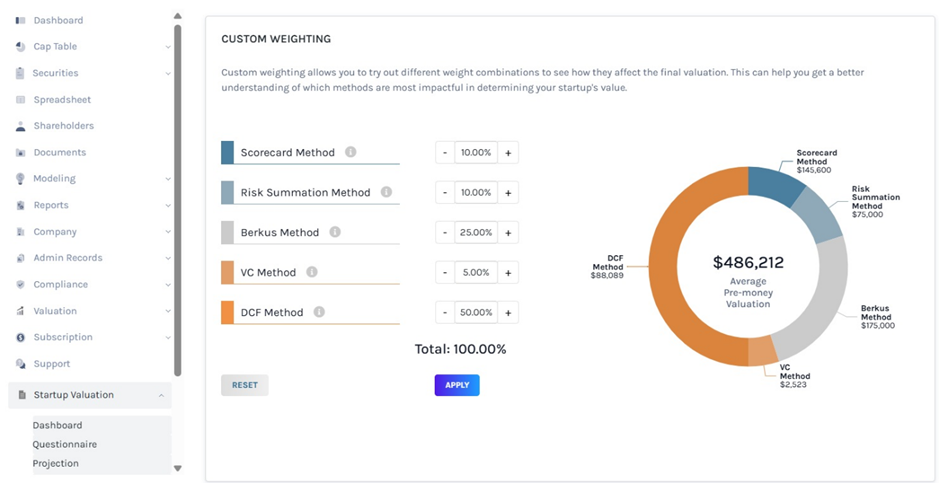Open info icon beside Scorecard Method
The width and height of the screenshot is (939, 483).
click(350, 152)
